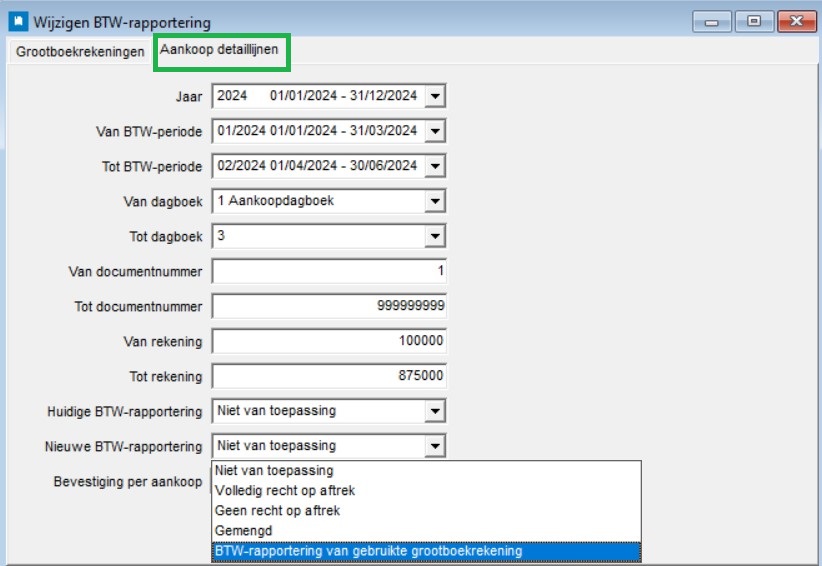The height and width of the screenshot is (566, 822).
Task: Click the '2024 01/01/2024 - 31/12/2024' Jaar value
Action: point(317,96)
